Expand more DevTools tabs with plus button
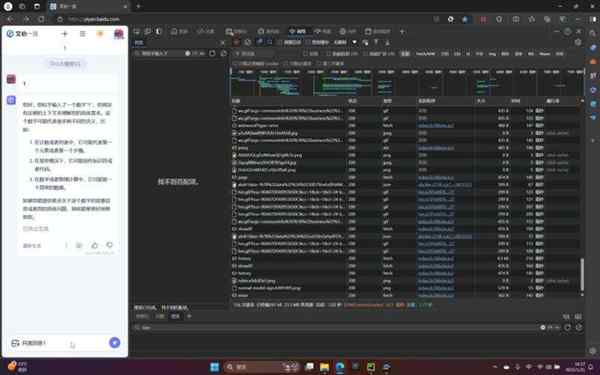 [402, 31]
